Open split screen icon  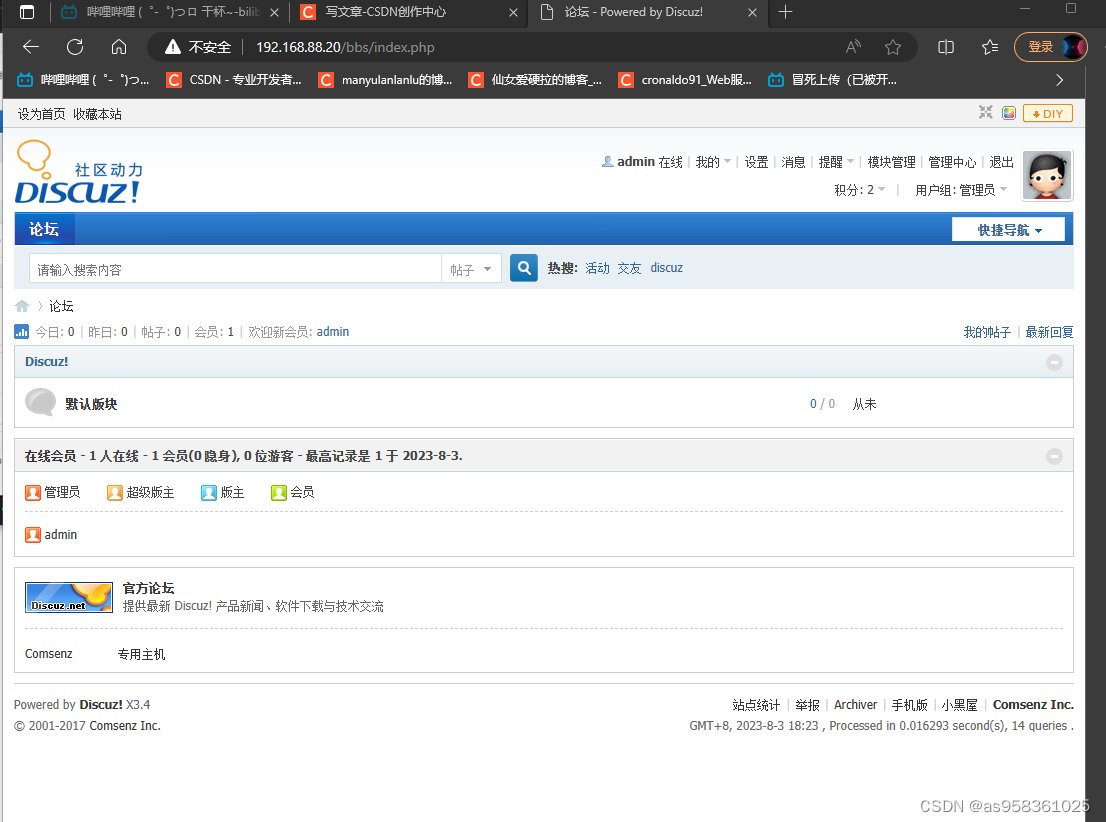point(946,47)
